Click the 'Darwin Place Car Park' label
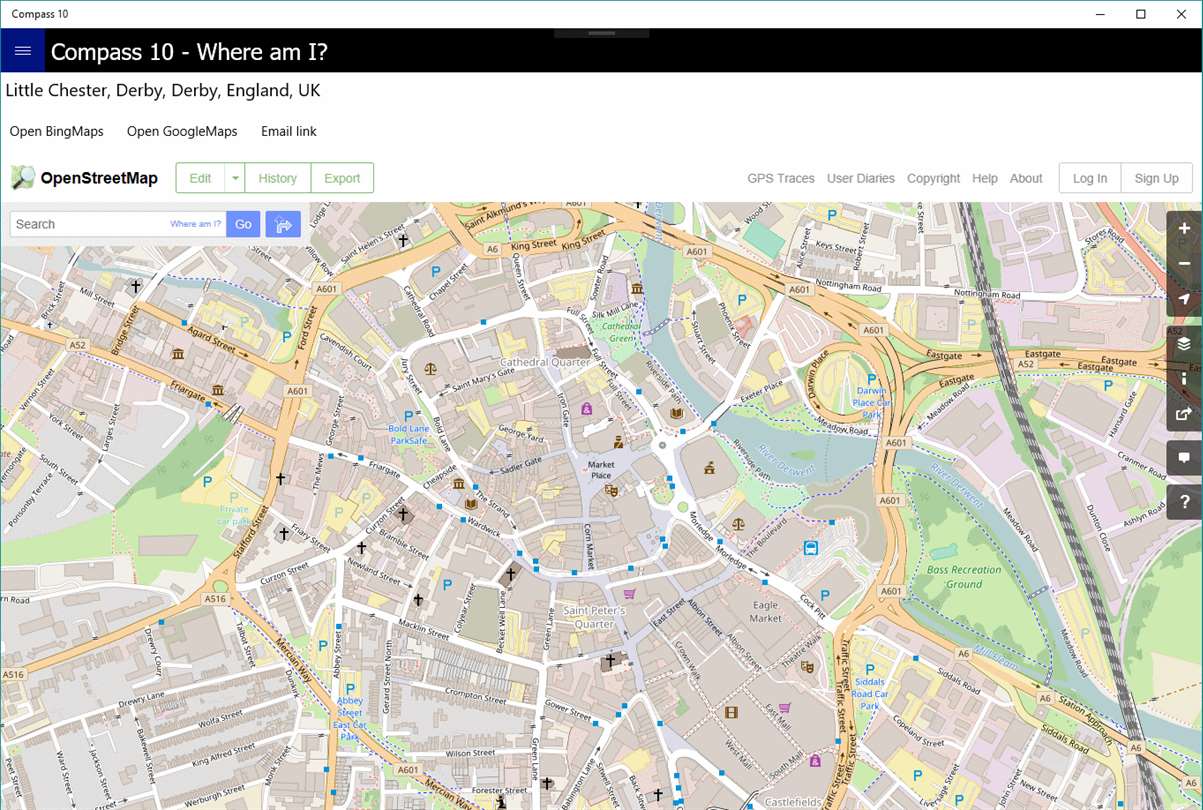 point(872,402)
